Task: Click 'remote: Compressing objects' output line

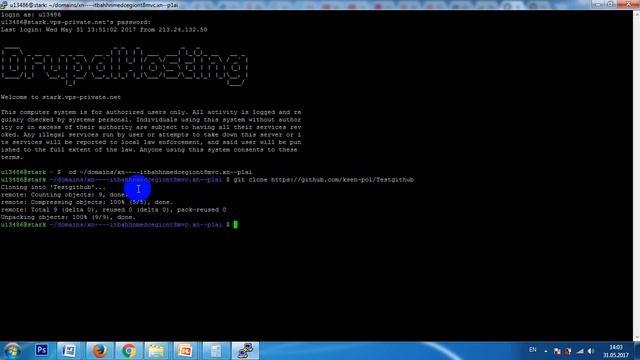Action: 87,202
